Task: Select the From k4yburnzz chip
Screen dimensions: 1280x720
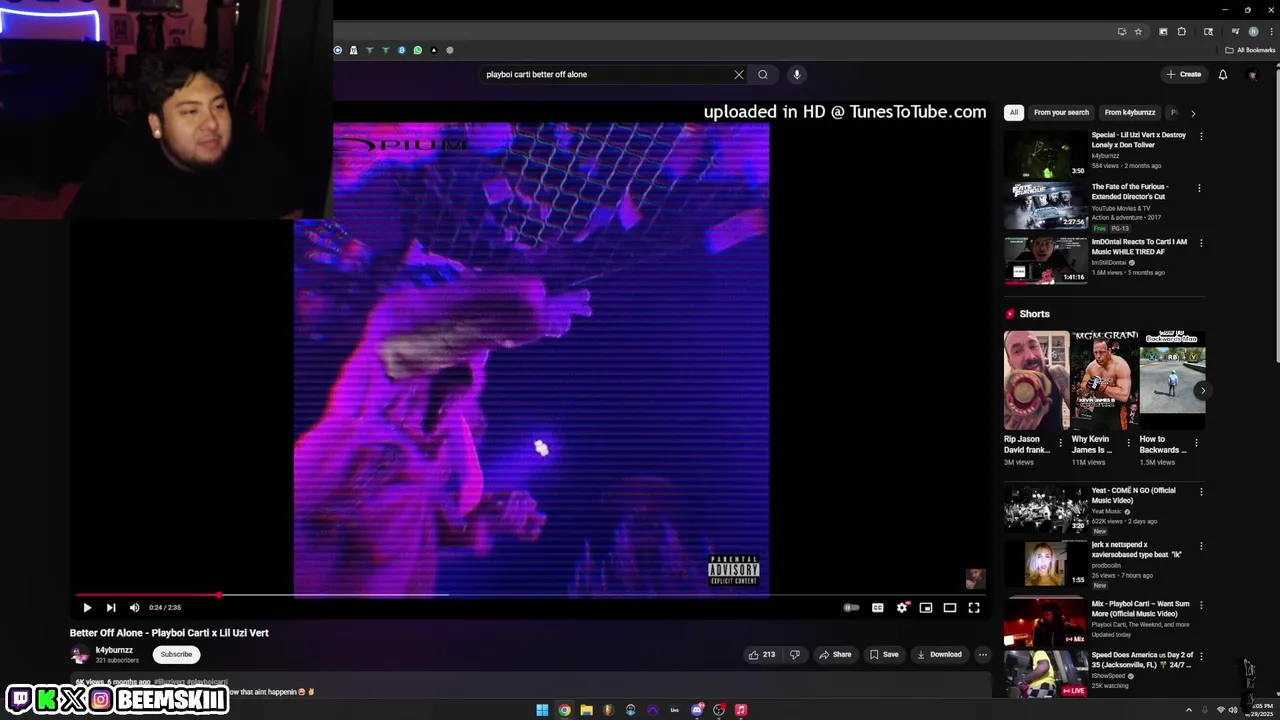Action: tap(1130, 112)
